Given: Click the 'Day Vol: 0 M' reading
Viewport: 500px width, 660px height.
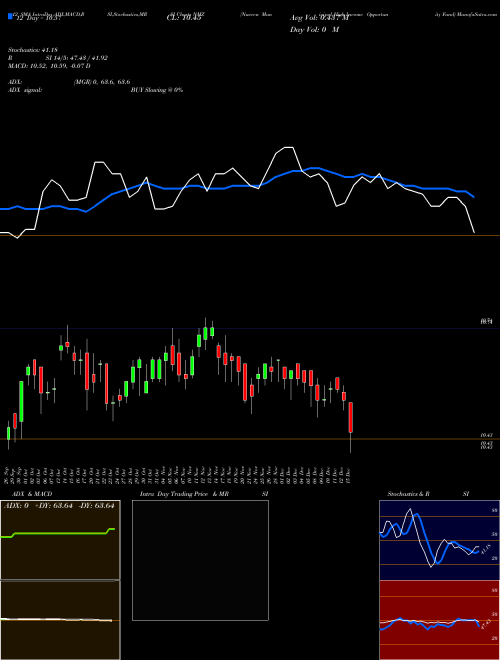Looking at the screenshot, I should coord(314,30).
